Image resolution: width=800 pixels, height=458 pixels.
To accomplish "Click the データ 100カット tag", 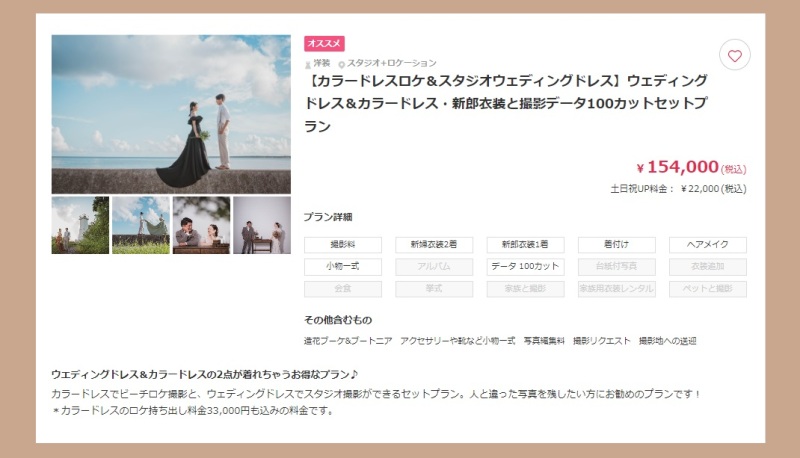I will 525,267.
